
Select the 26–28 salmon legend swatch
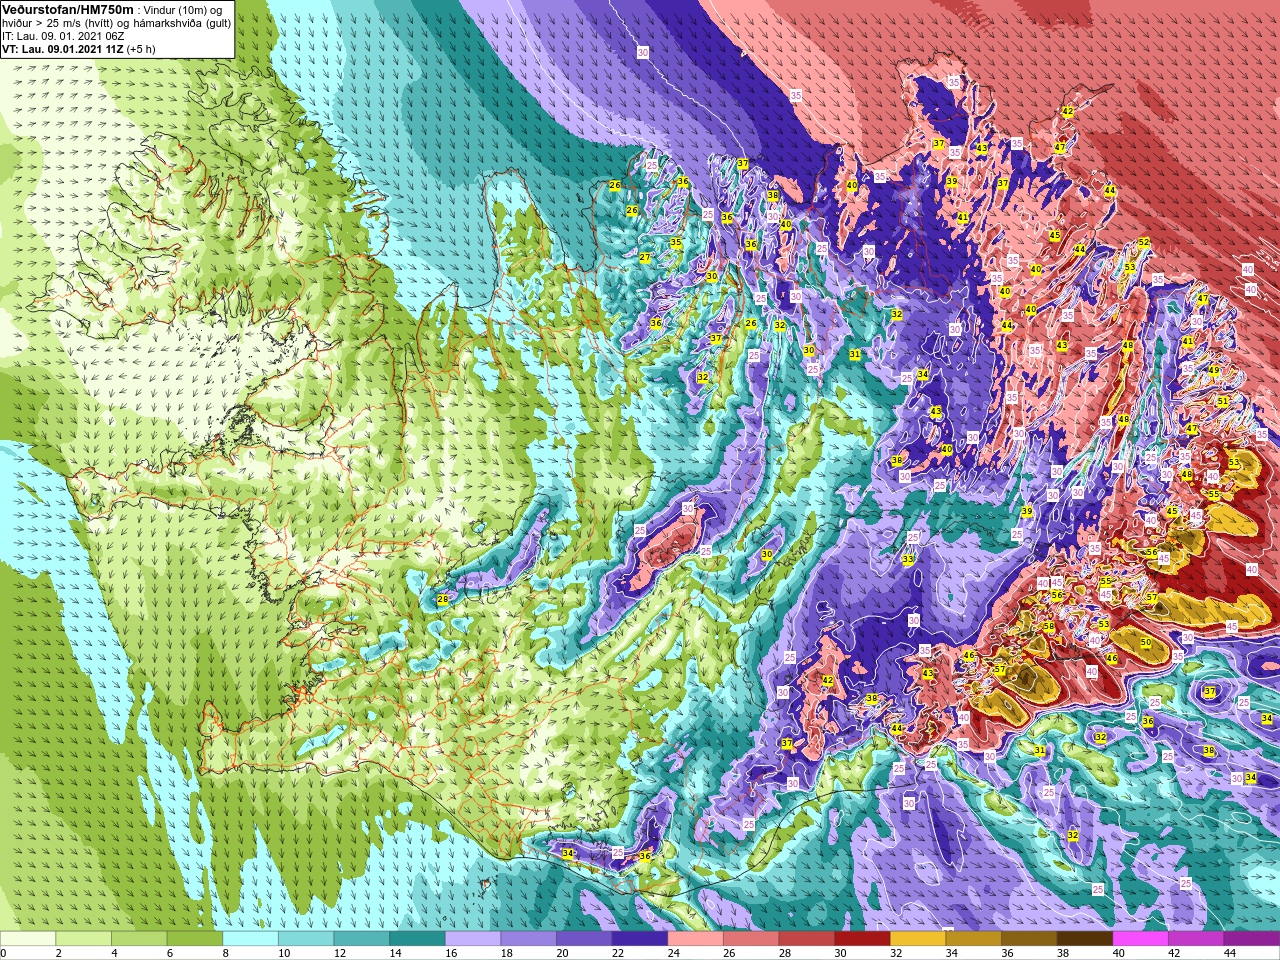[751, 939]
